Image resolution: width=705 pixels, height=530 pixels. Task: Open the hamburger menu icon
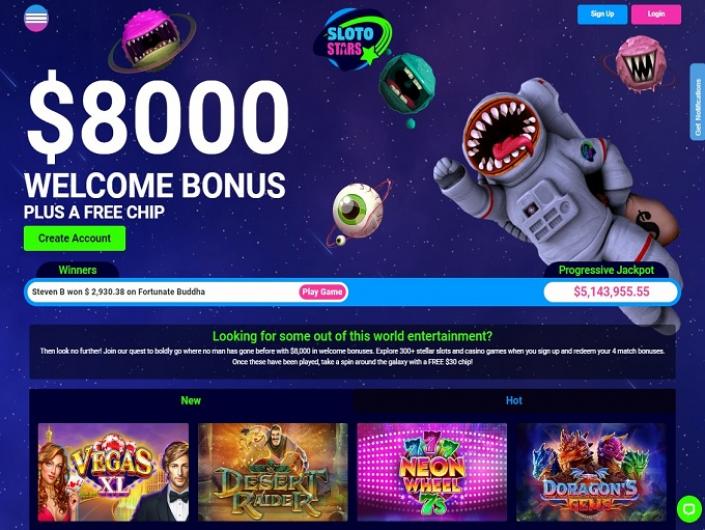[36, 18]
